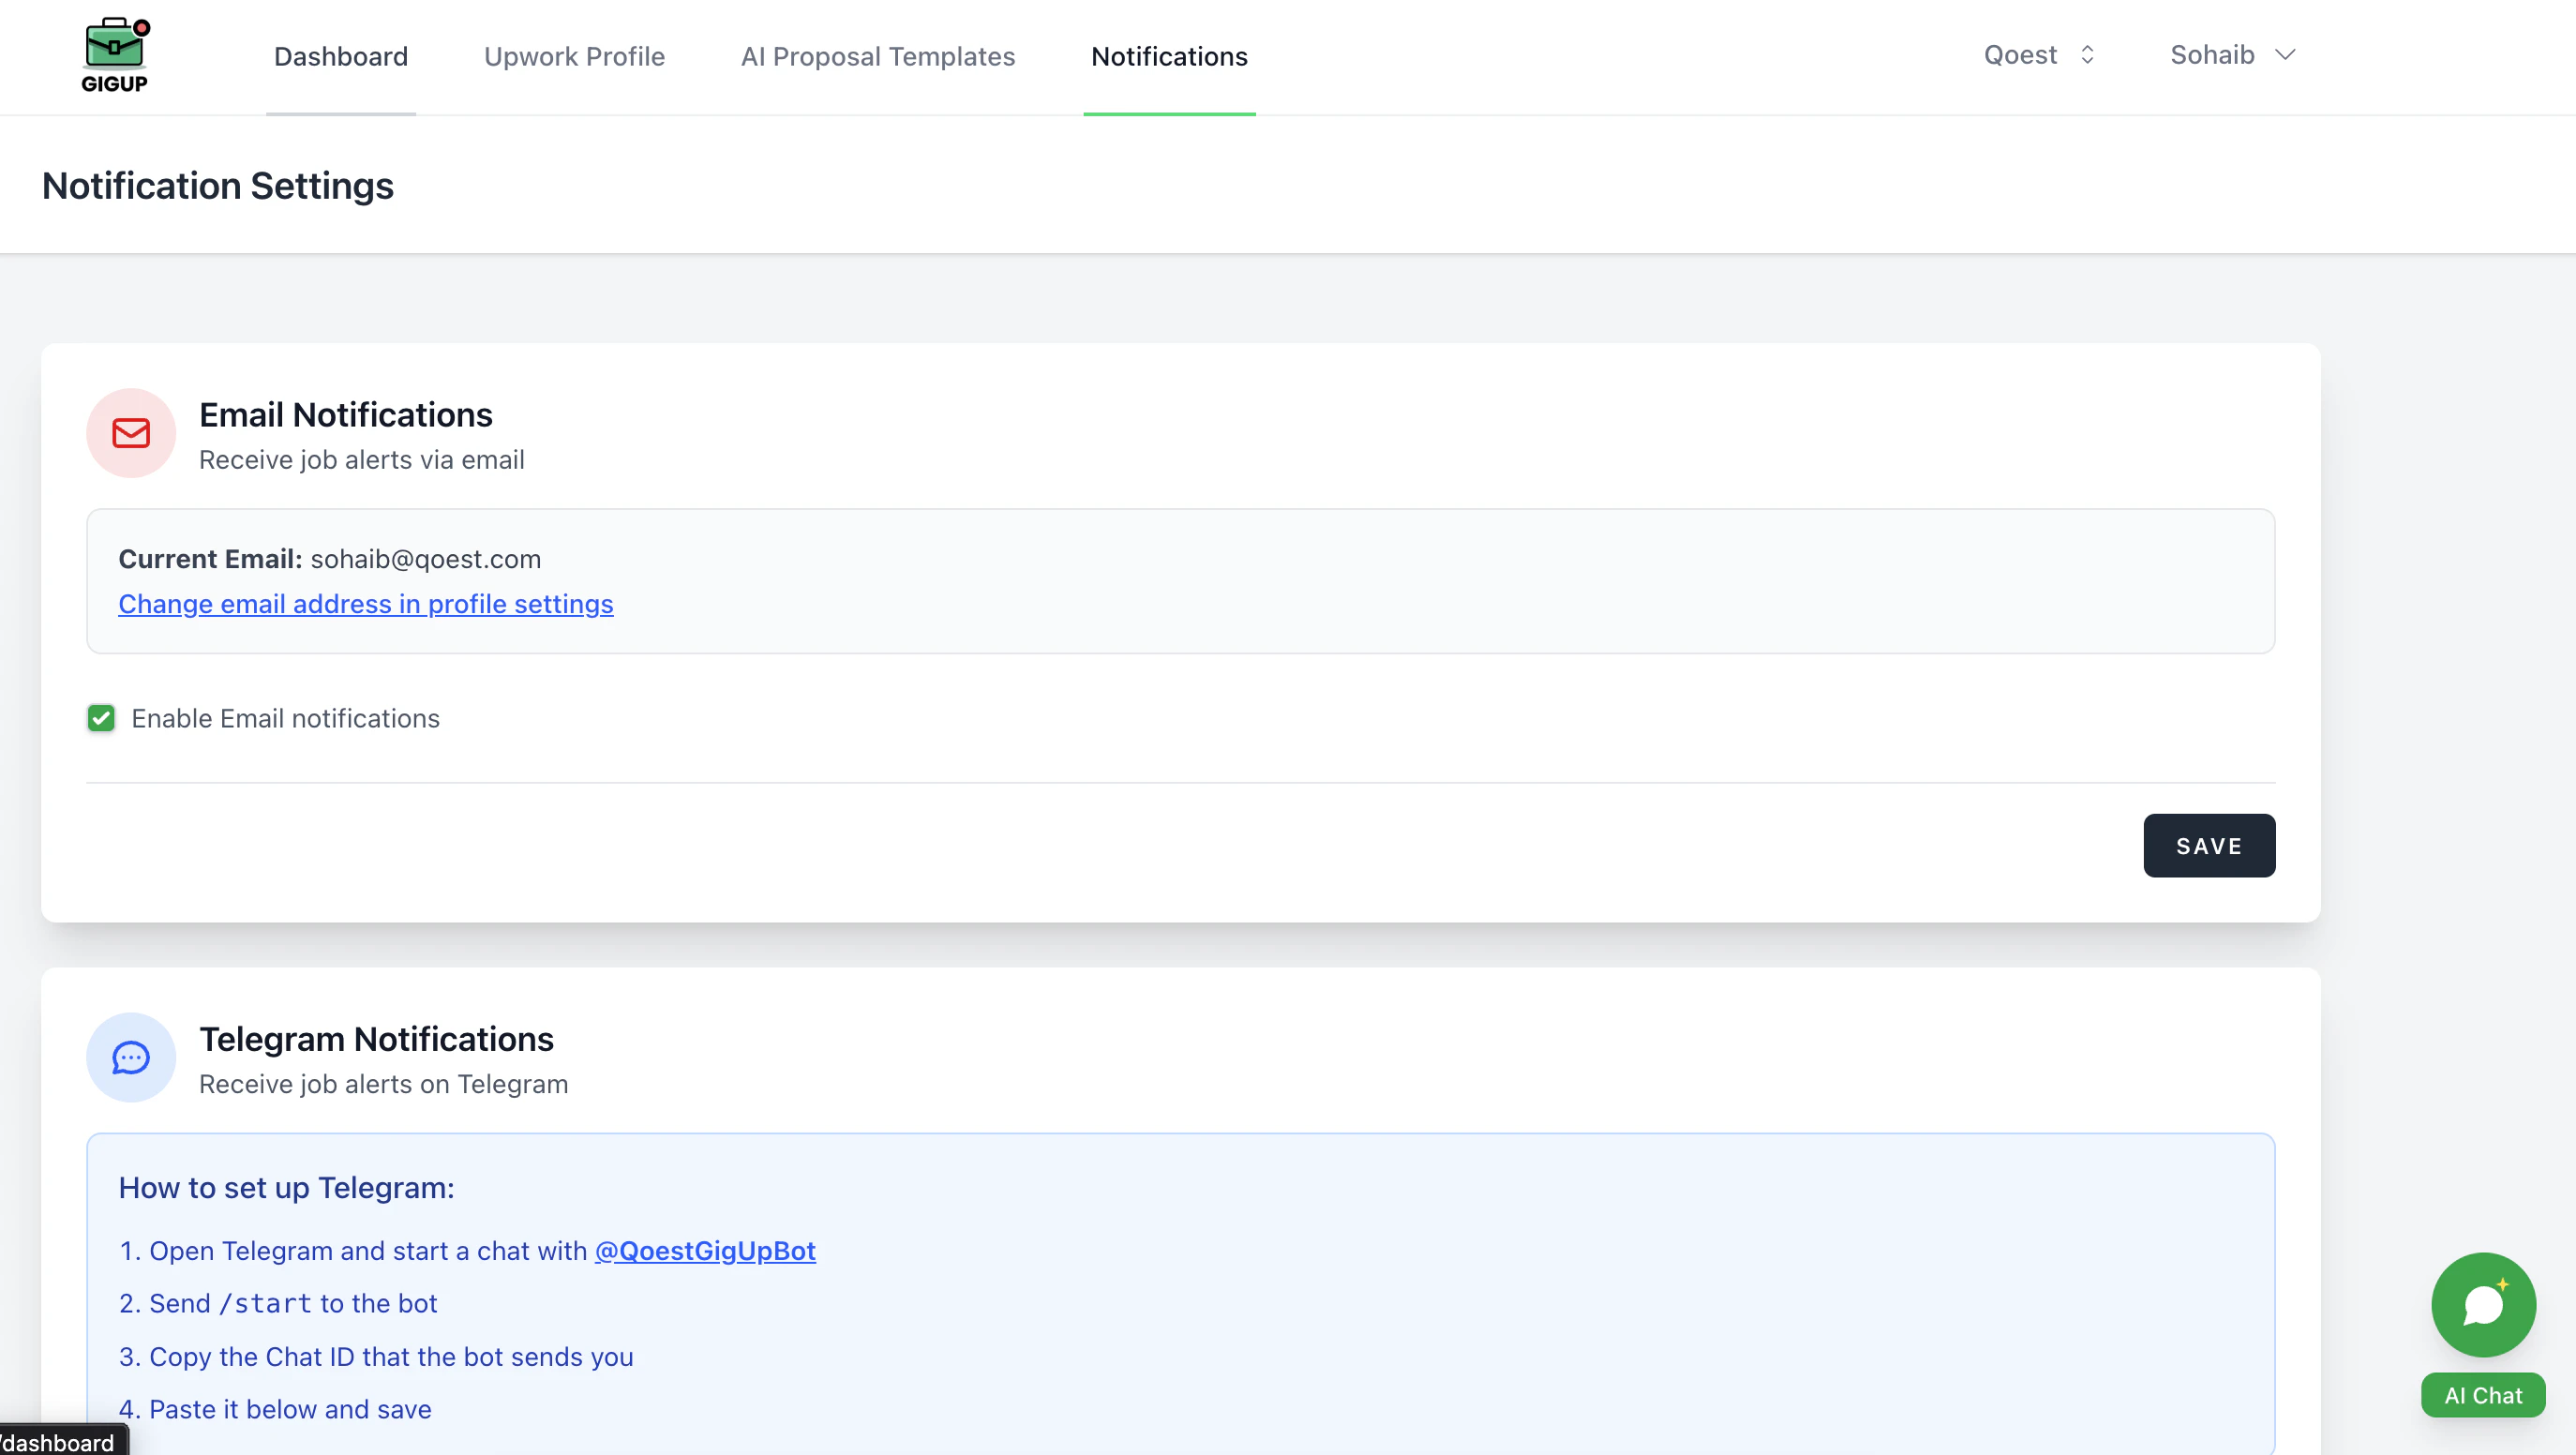Open AI Proposal Templates tab

877,57
